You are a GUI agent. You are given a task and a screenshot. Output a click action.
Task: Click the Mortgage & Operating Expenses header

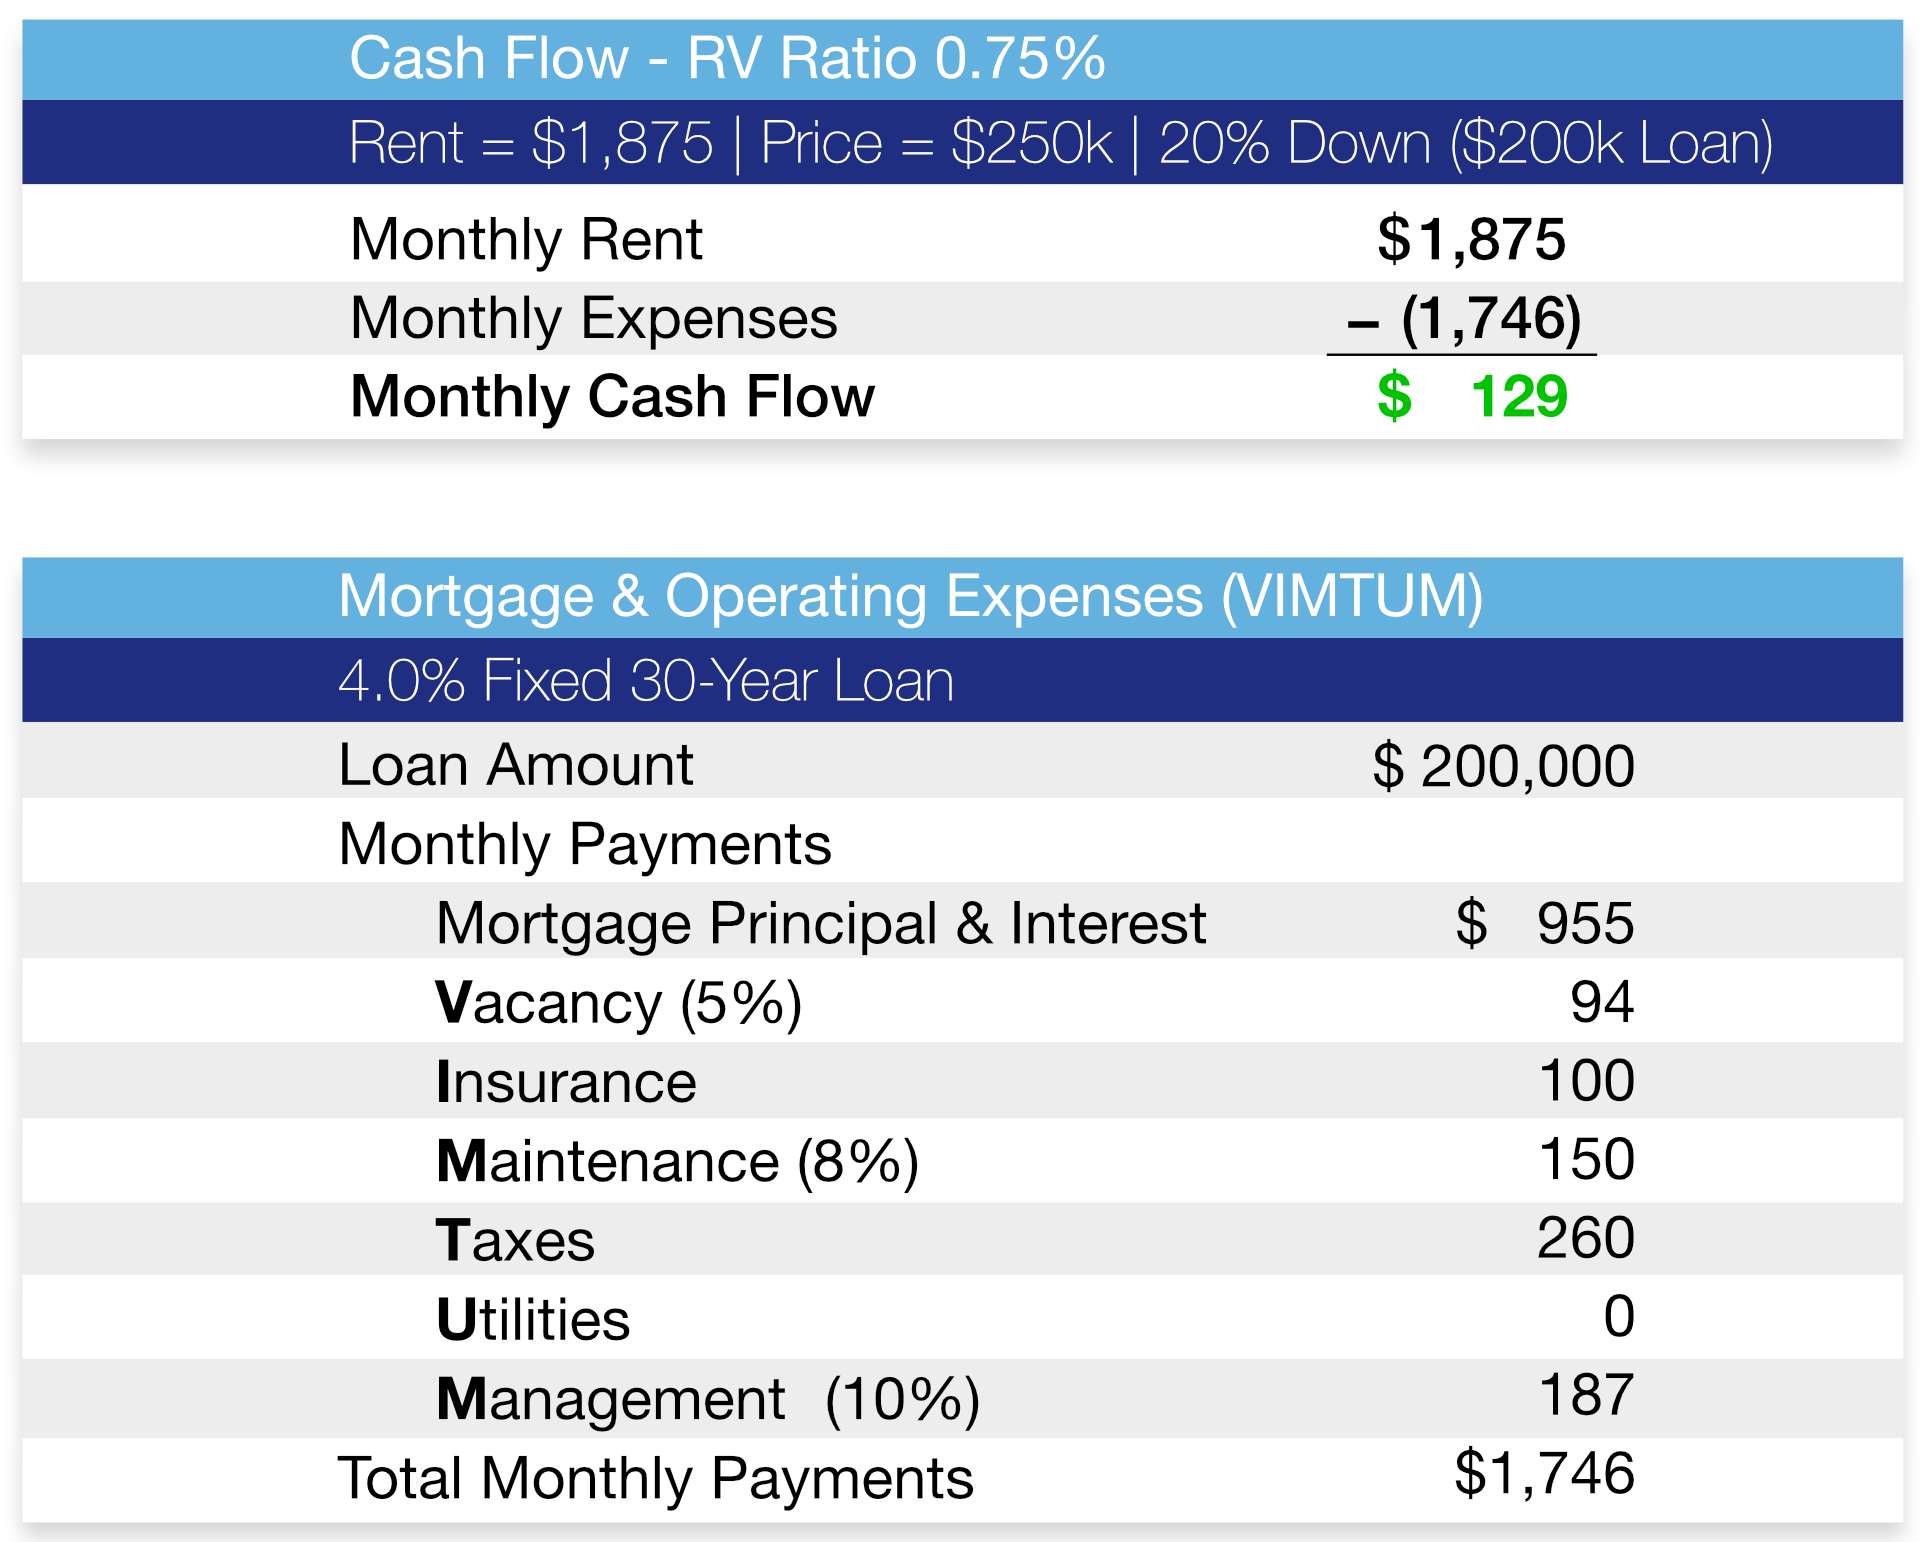click(910, 597)
